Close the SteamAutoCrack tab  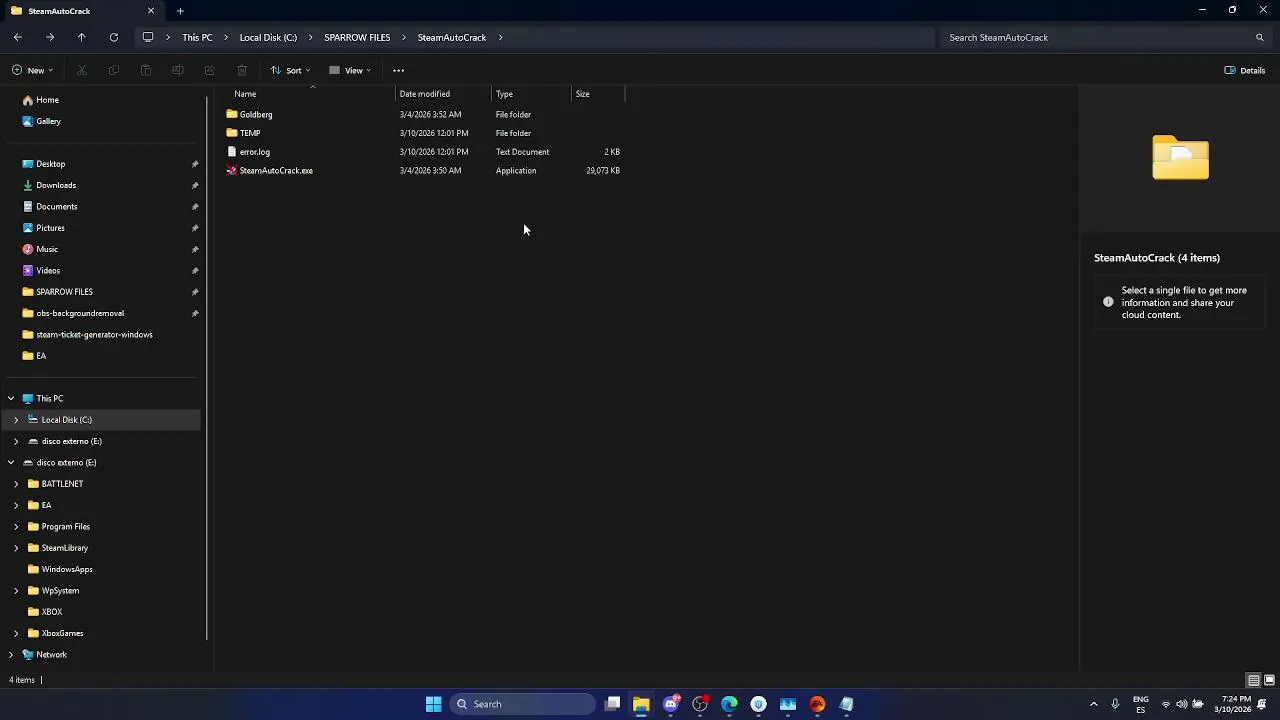pos(151,11)
